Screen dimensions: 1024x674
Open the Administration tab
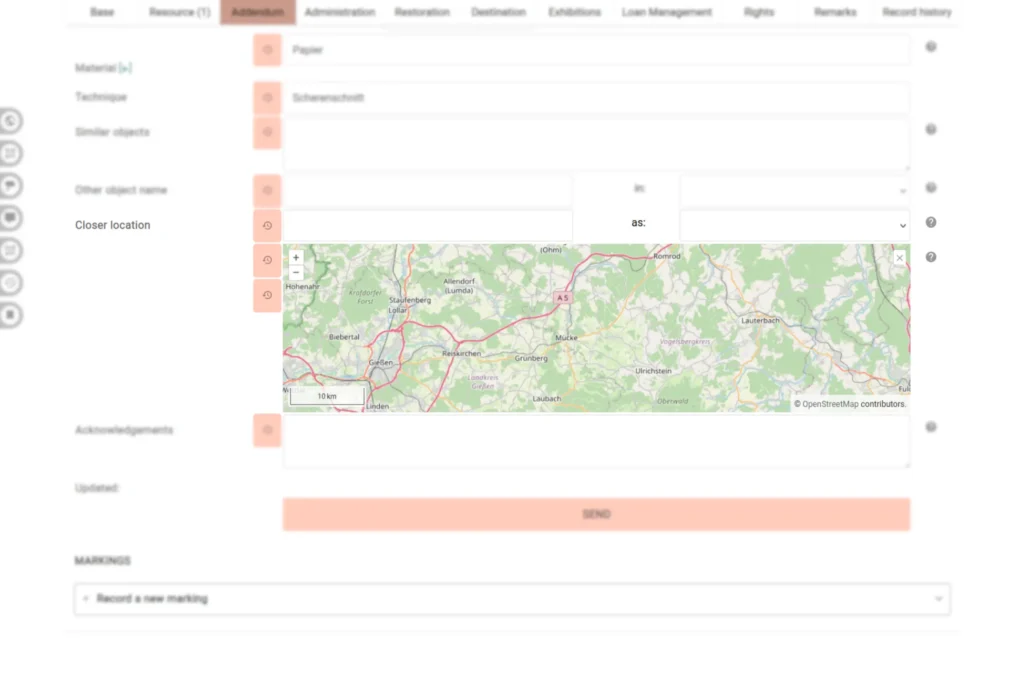(340, 12)
